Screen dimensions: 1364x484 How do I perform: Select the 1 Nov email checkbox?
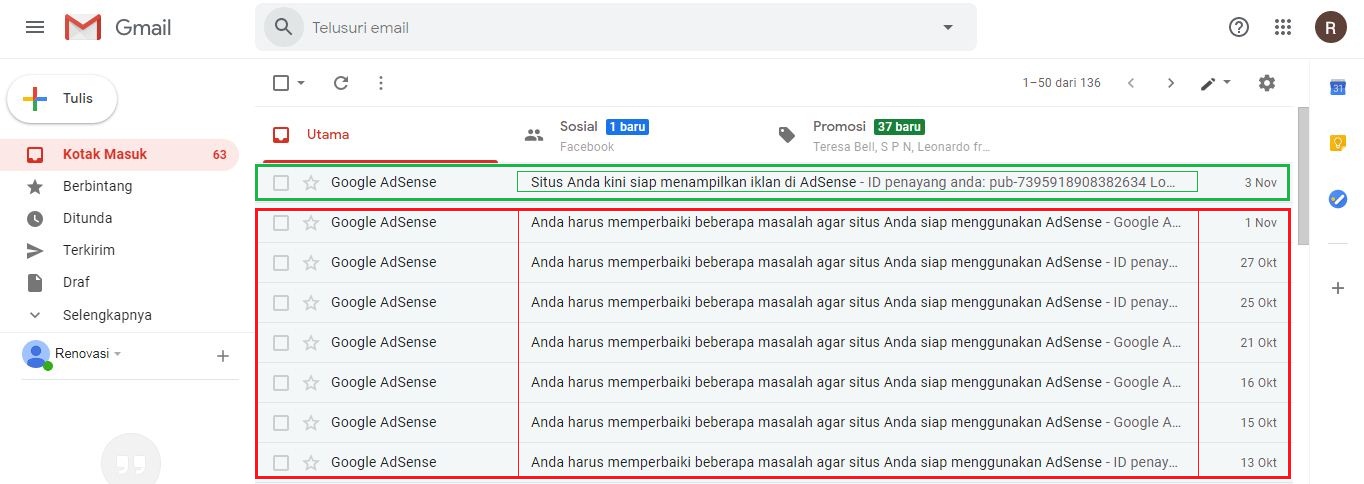(281, 222)
